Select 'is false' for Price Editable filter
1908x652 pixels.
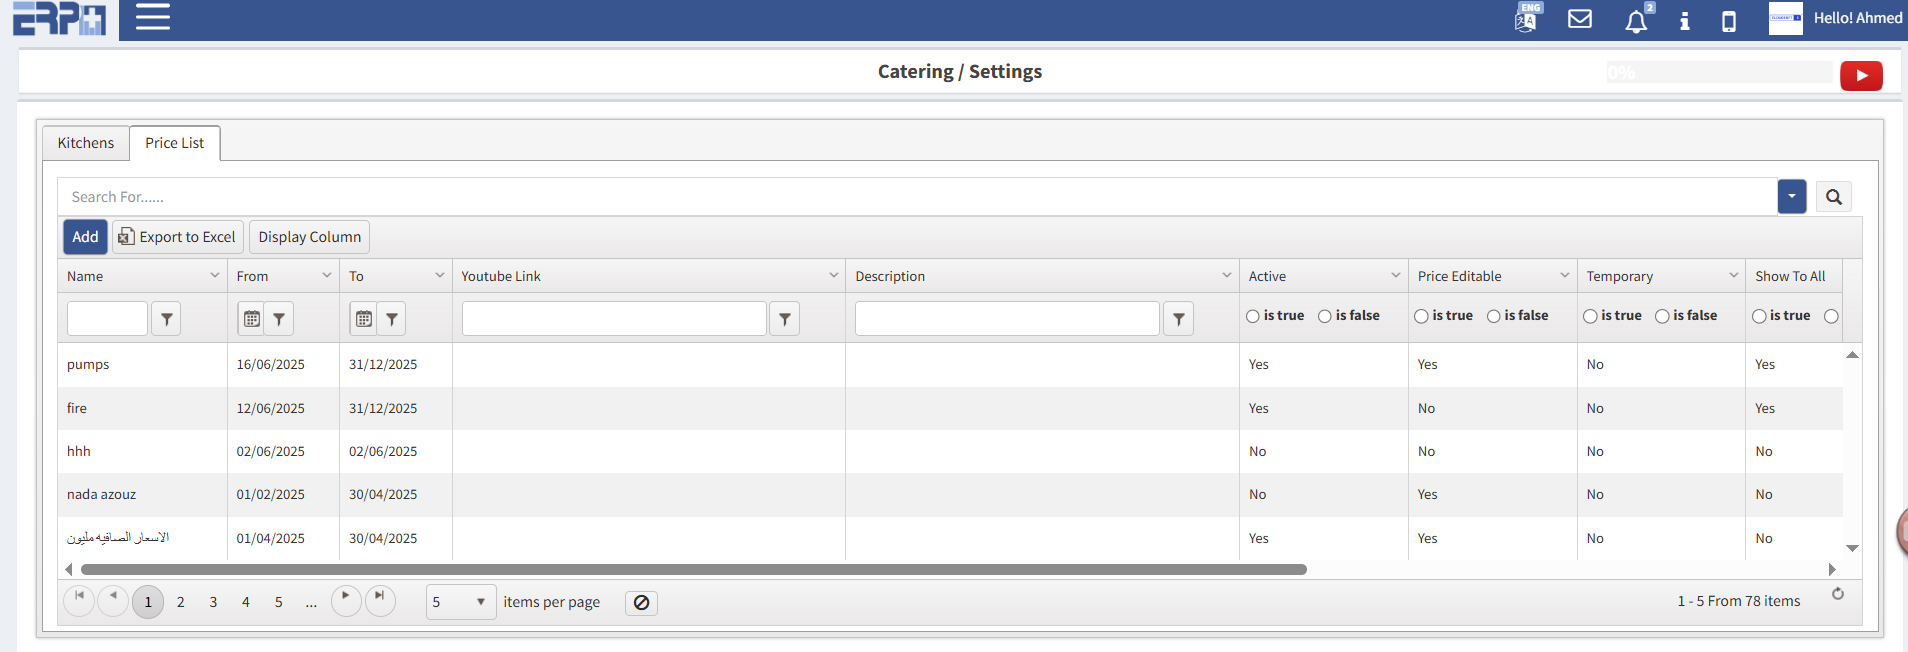point(1494,317)
